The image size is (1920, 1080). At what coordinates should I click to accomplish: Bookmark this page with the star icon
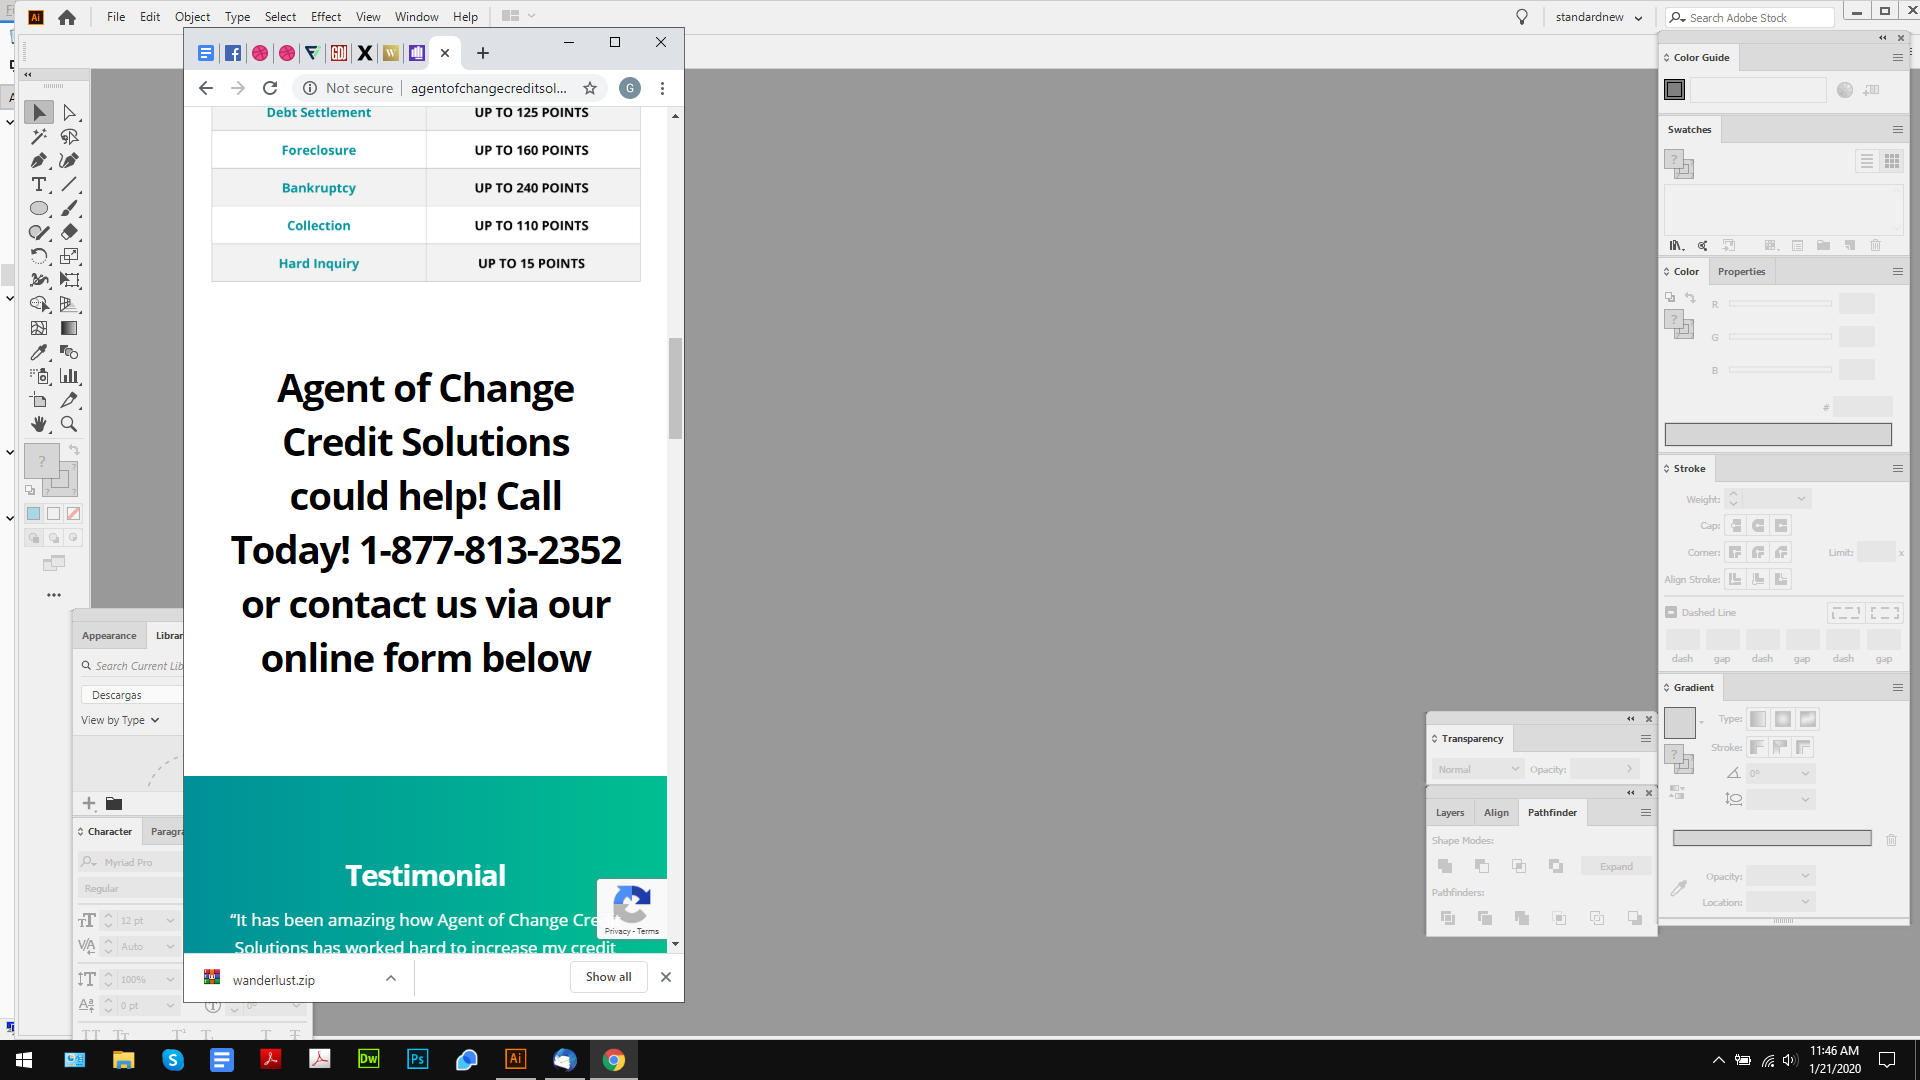[590, 88]
